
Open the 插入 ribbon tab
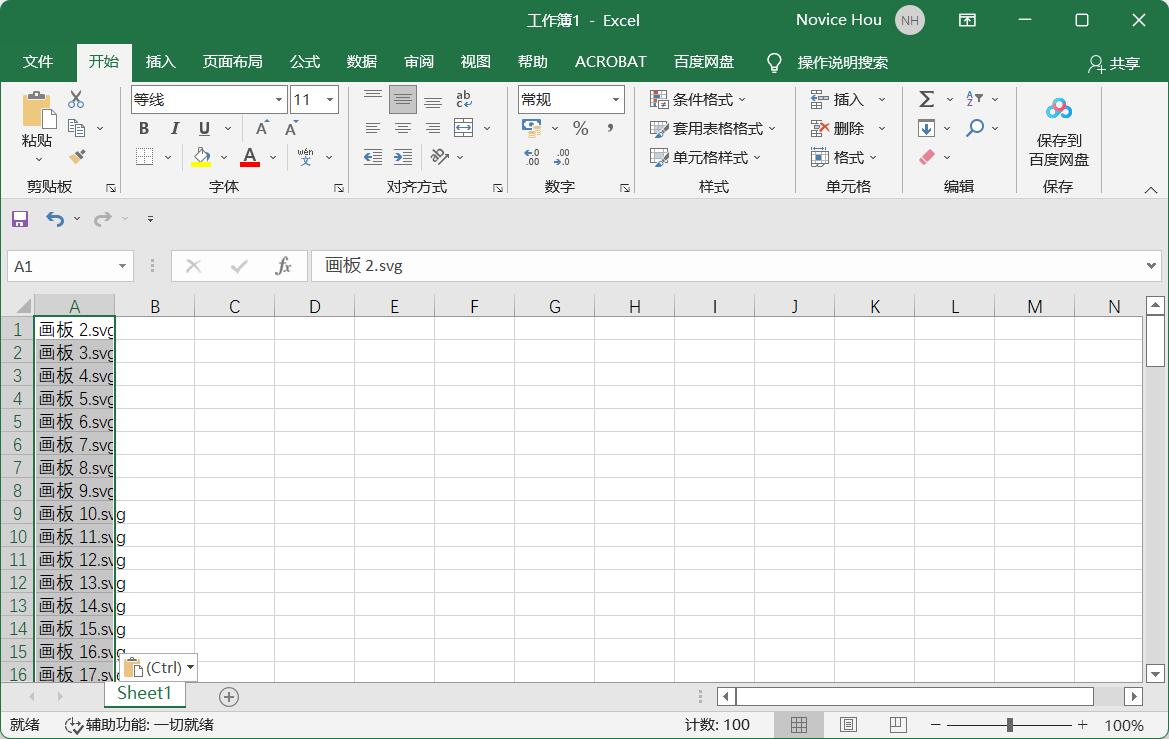pos(160,62)
